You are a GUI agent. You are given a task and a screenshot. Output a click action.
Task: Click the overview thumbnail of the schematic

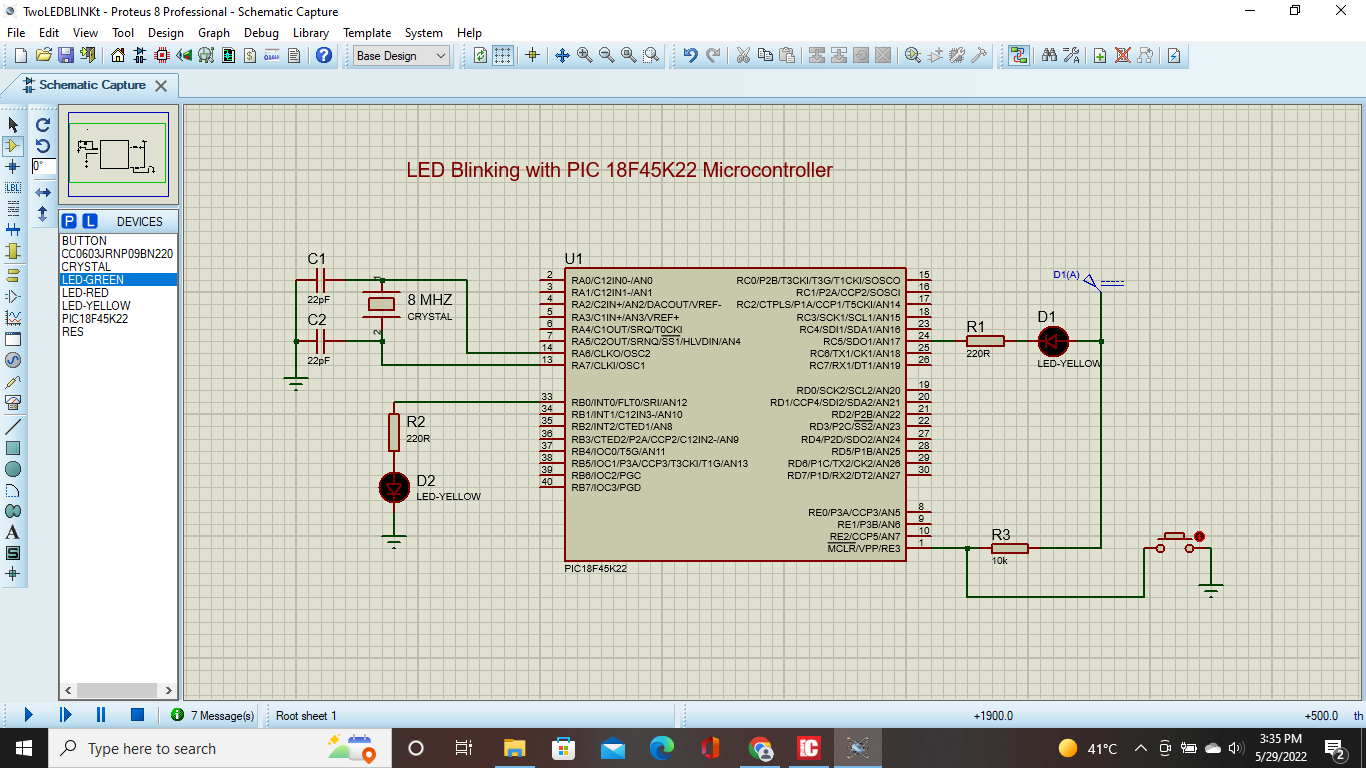118,155
